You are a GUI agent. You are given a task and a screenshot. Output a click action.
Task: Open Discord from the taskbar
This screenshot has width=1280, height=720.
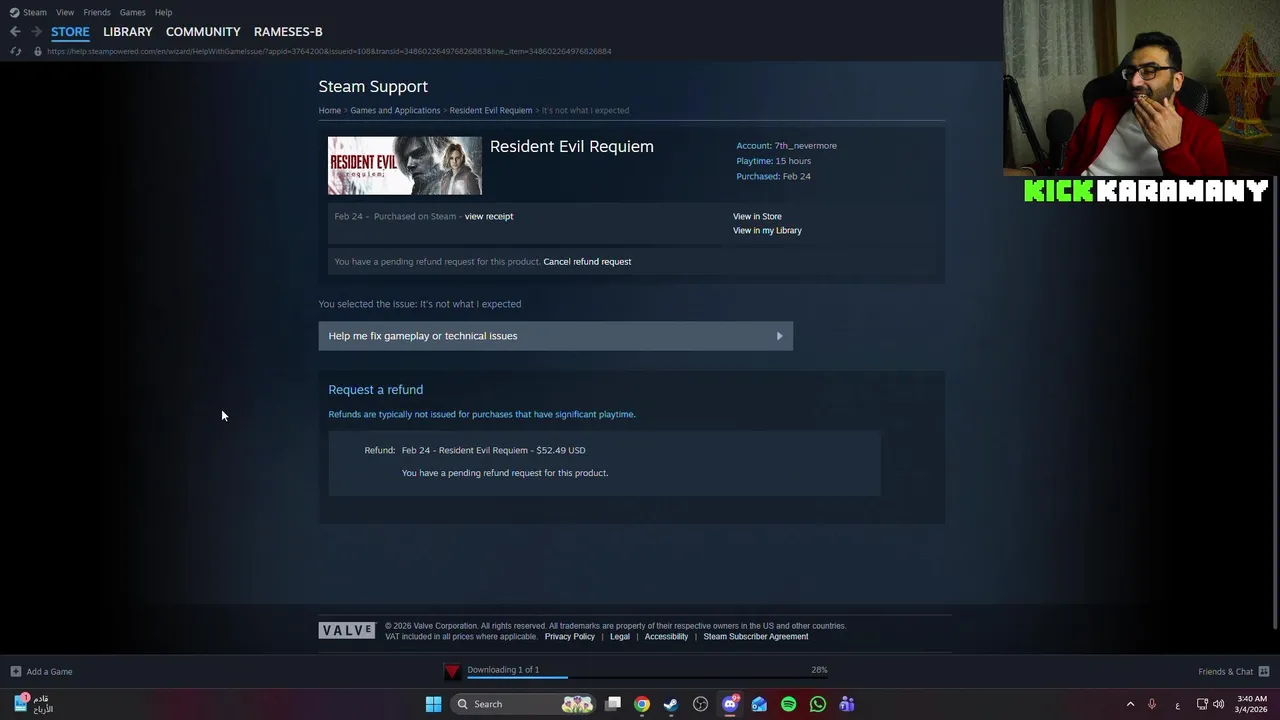point(730,704)
